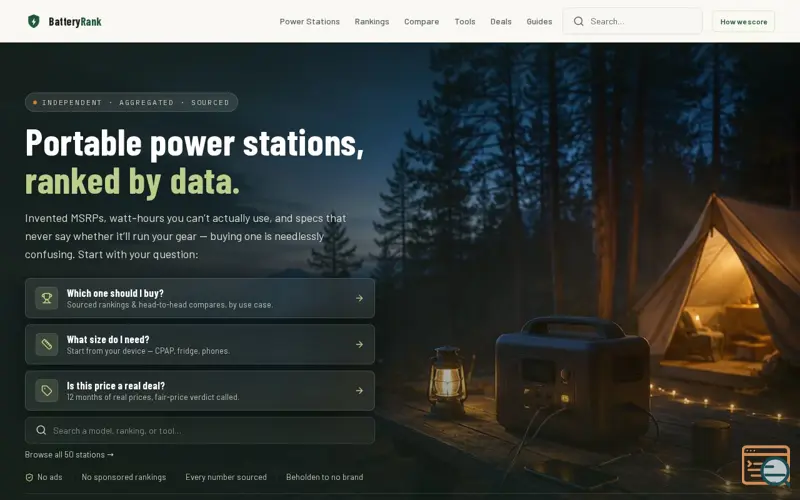Go to the Deals page
800x500 pixels.
501,21
